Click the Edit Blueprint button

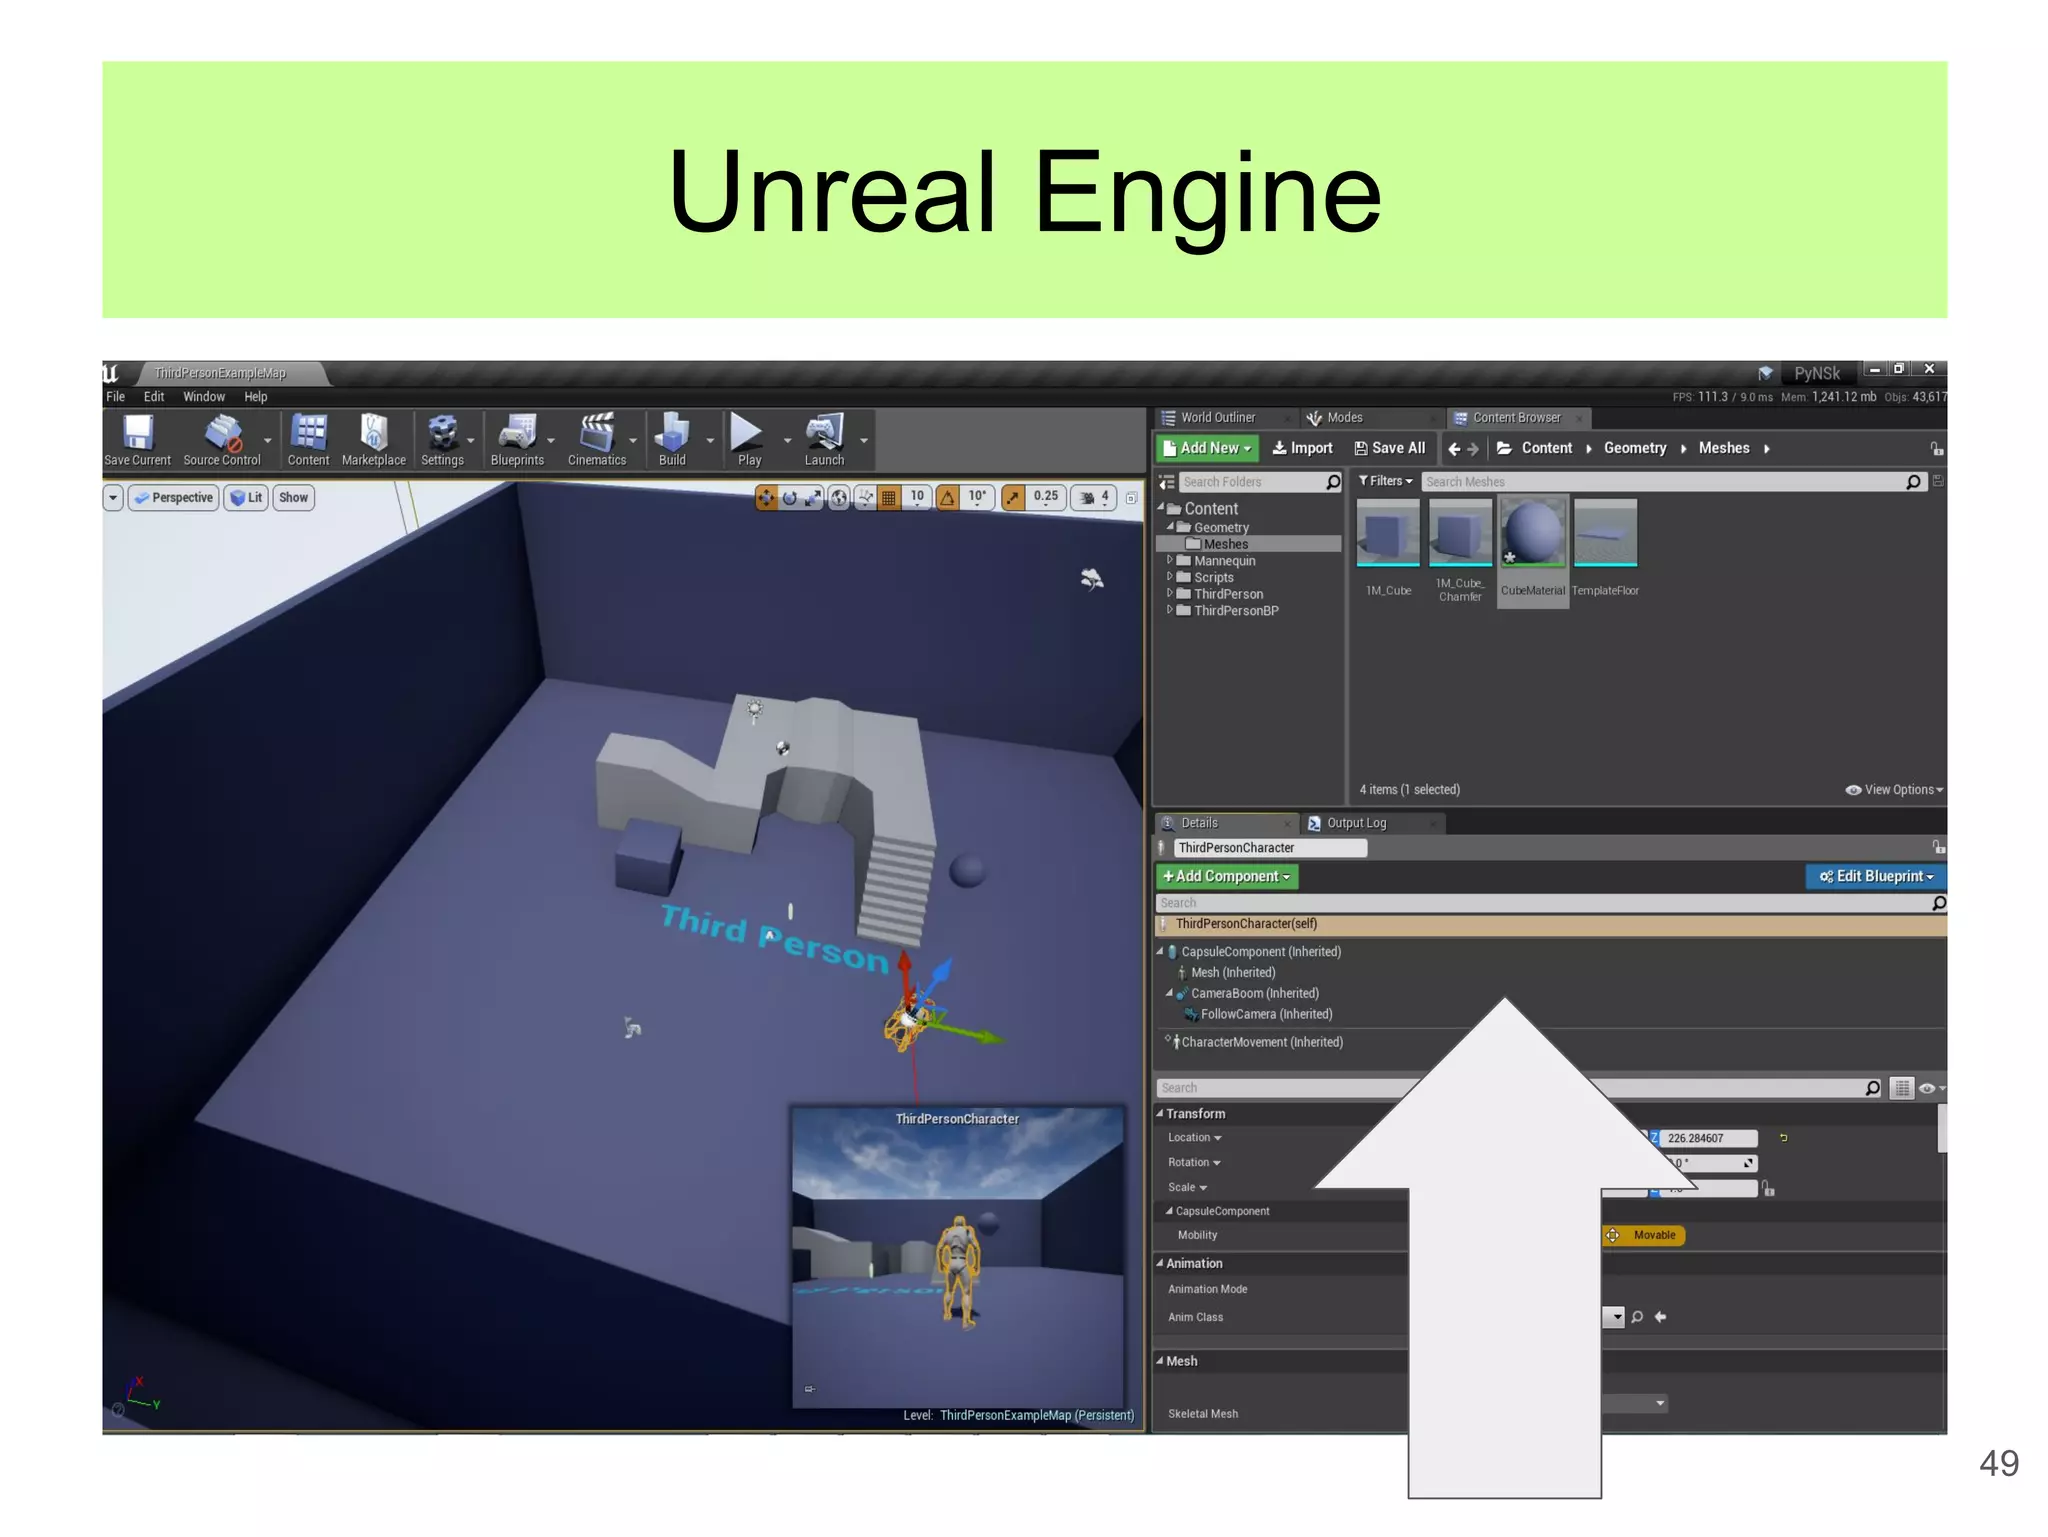[x=1876, y=876]
